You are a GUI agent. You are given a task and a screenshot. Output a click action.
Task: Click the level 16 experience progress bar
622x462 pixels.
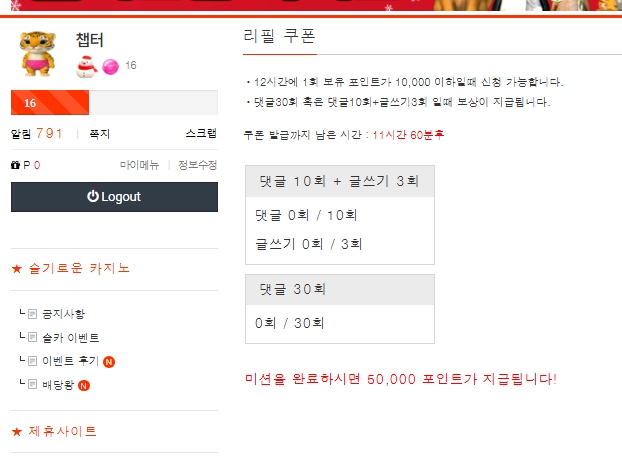[113, 103]
